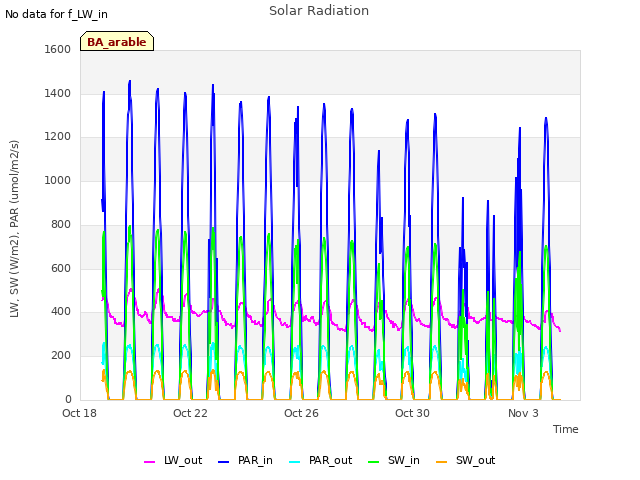Click the 1200 y-axis tick label

click(58, 137)
